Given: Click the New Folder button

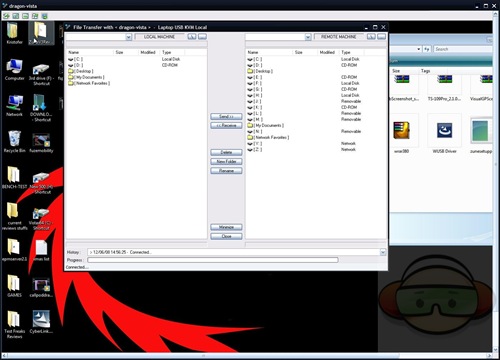Looking at the screenshot, I should click(x=226, y=161).
